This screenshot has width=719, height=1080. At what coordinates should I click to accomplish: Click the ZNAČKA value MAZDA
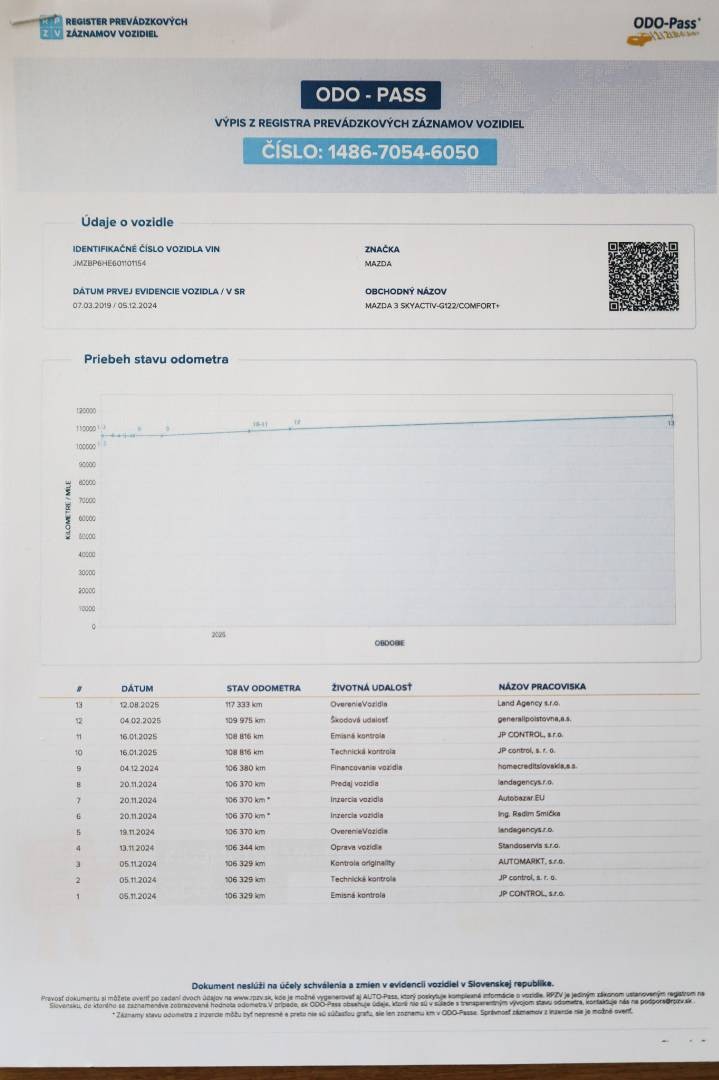tap(378, 264)
